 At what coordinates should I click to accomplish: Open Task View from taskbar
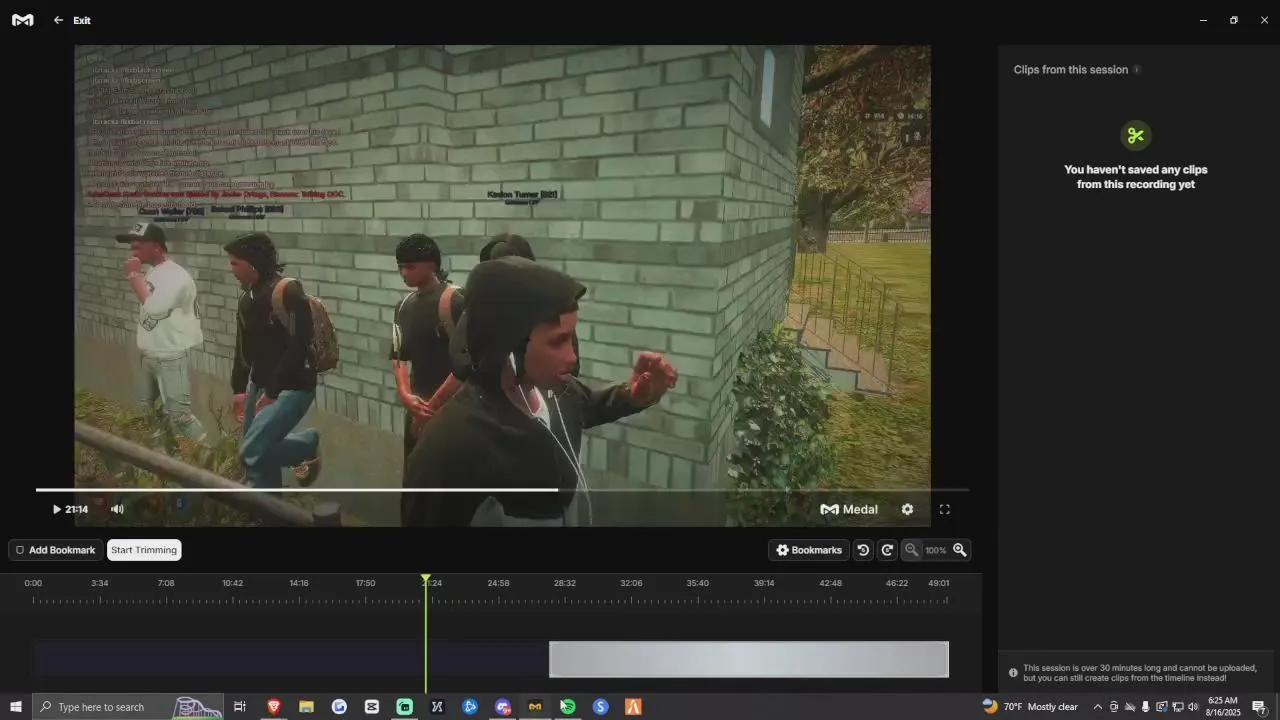click(240, 707)
